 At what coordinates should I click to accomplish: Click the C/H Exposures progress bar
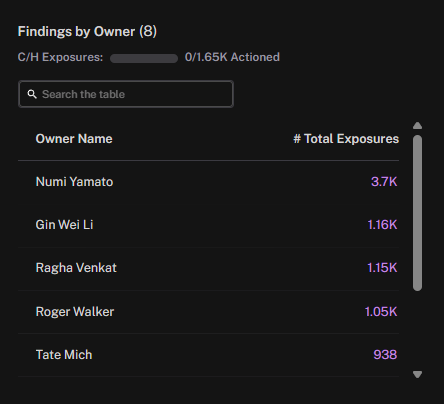(144, 58)
